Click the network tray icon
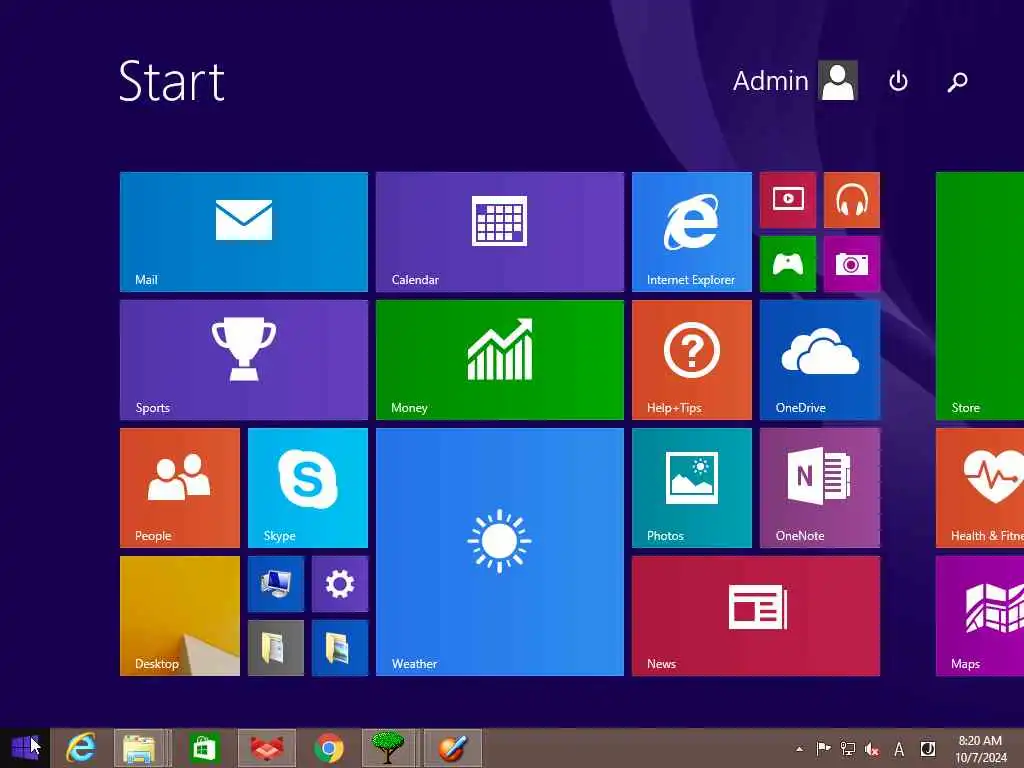 point(848,749)
